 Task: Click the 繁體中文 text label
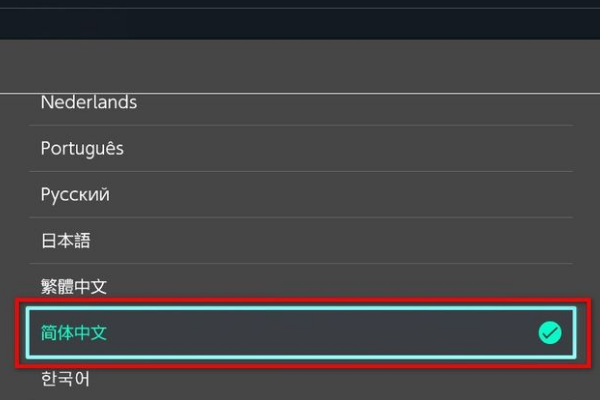(x=73, y=287)
